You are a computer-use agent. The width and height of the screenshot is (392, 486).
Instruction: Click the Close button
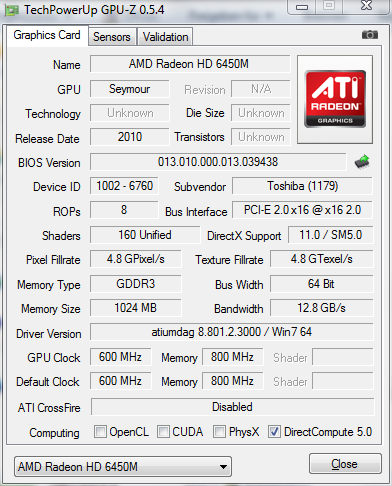(345, 464)
